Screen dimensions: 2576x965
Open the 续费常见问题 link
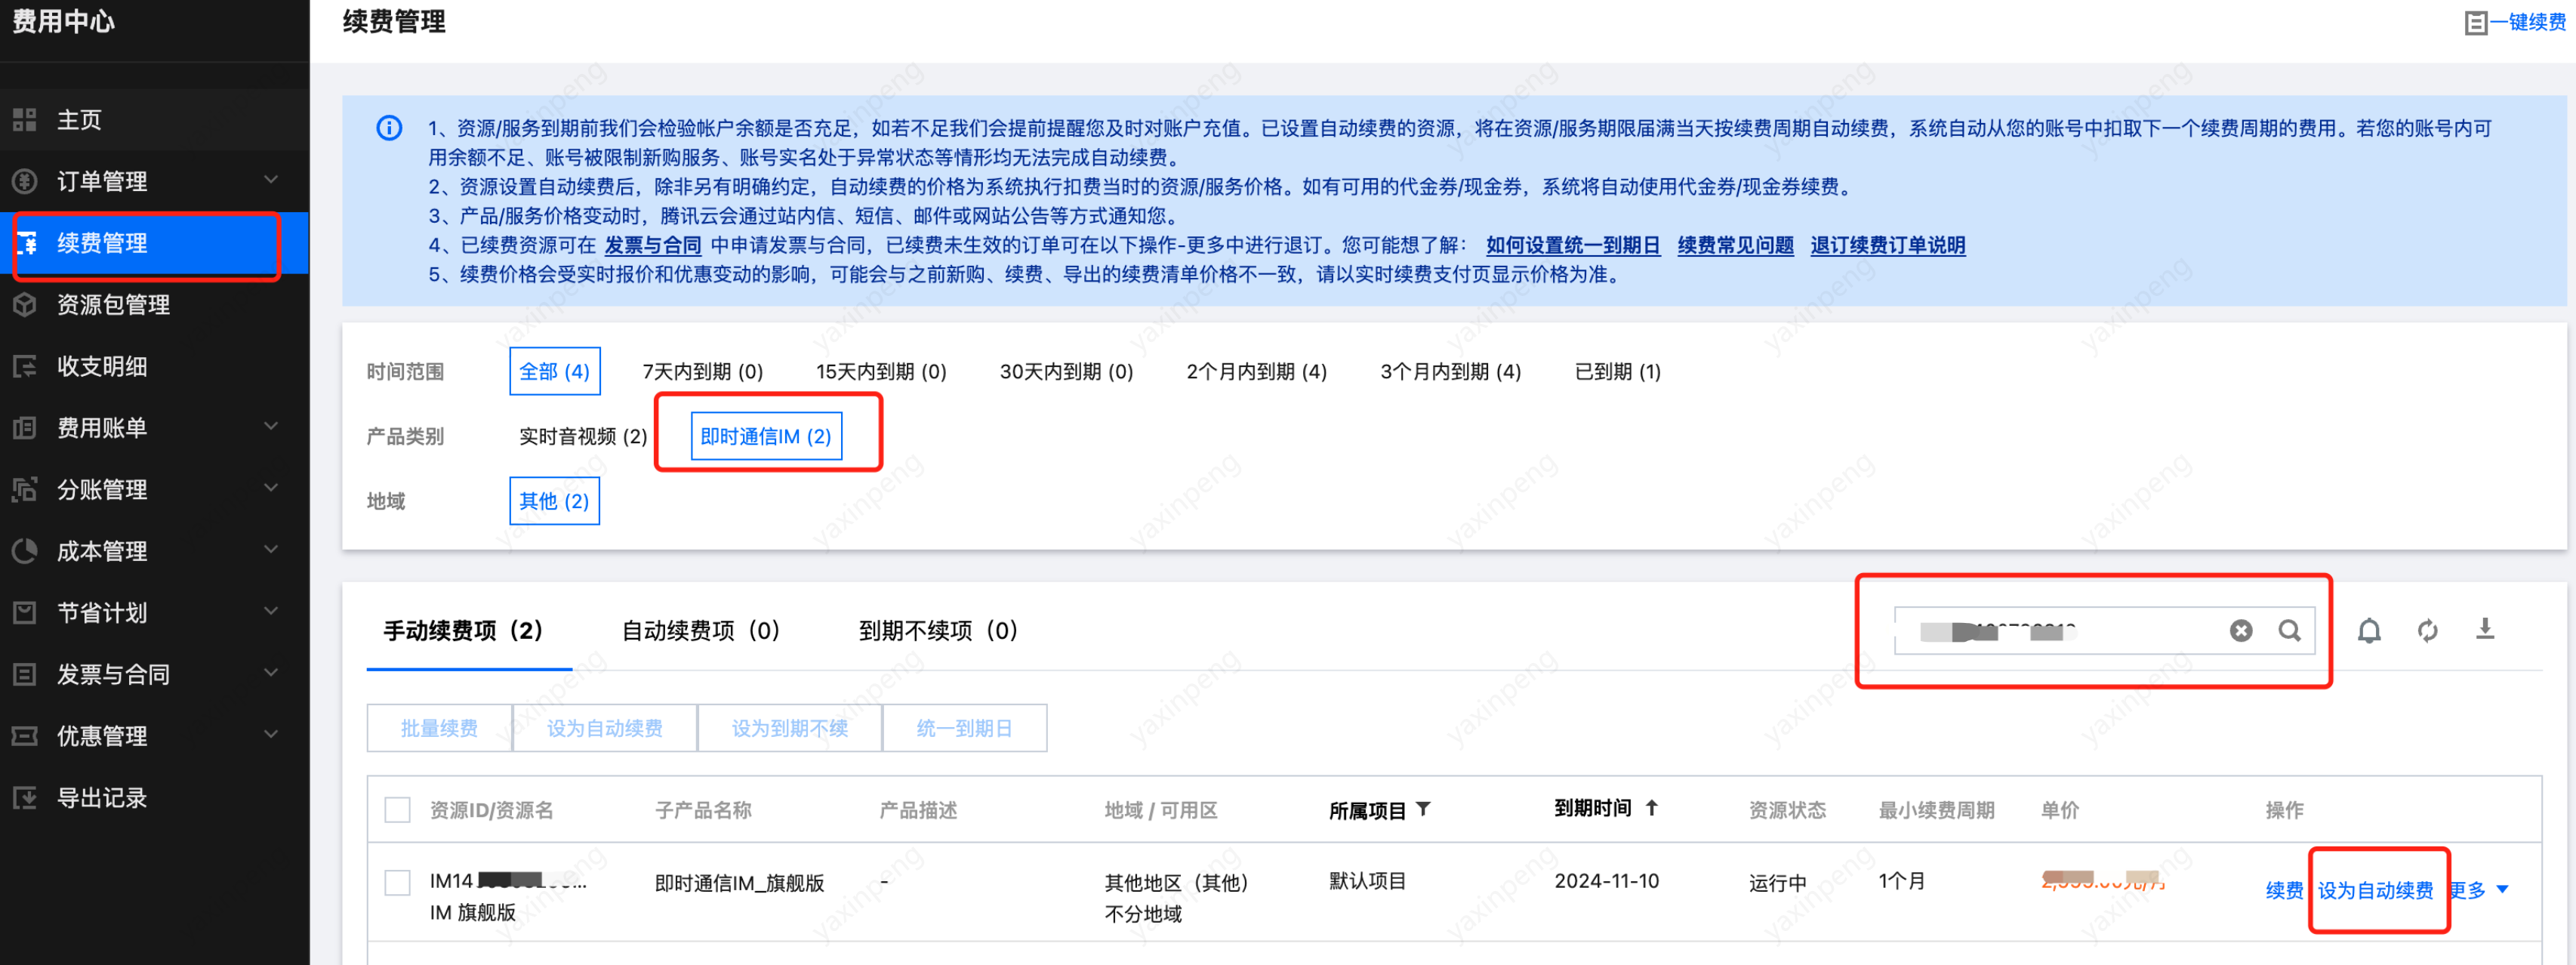1735,246
